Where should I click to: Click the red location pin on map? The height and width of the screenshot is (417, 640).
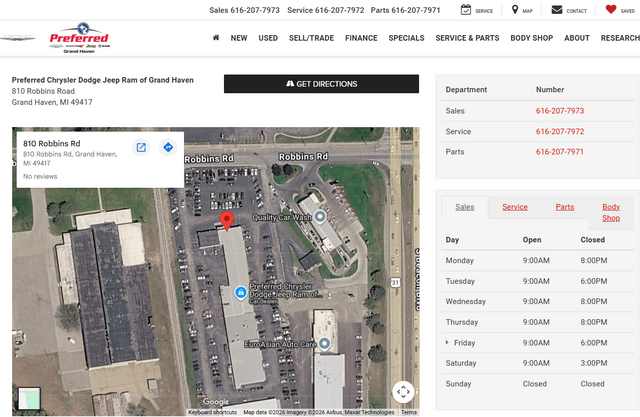[x=226, y=221]
